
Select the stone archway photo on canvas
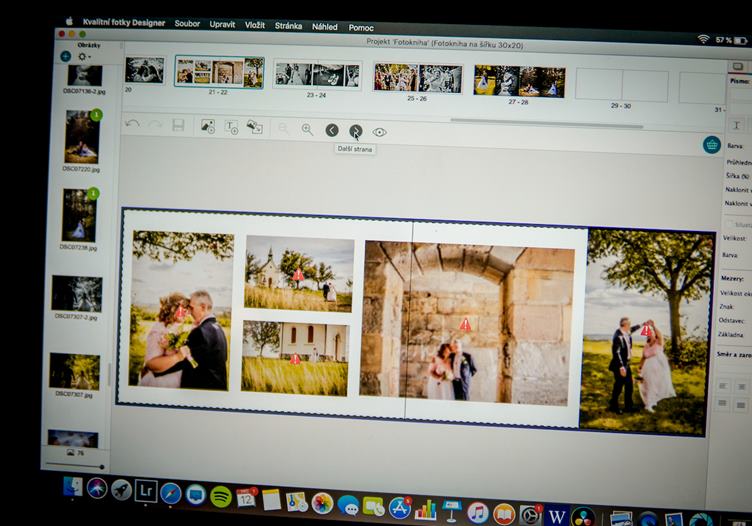(467, 323)
